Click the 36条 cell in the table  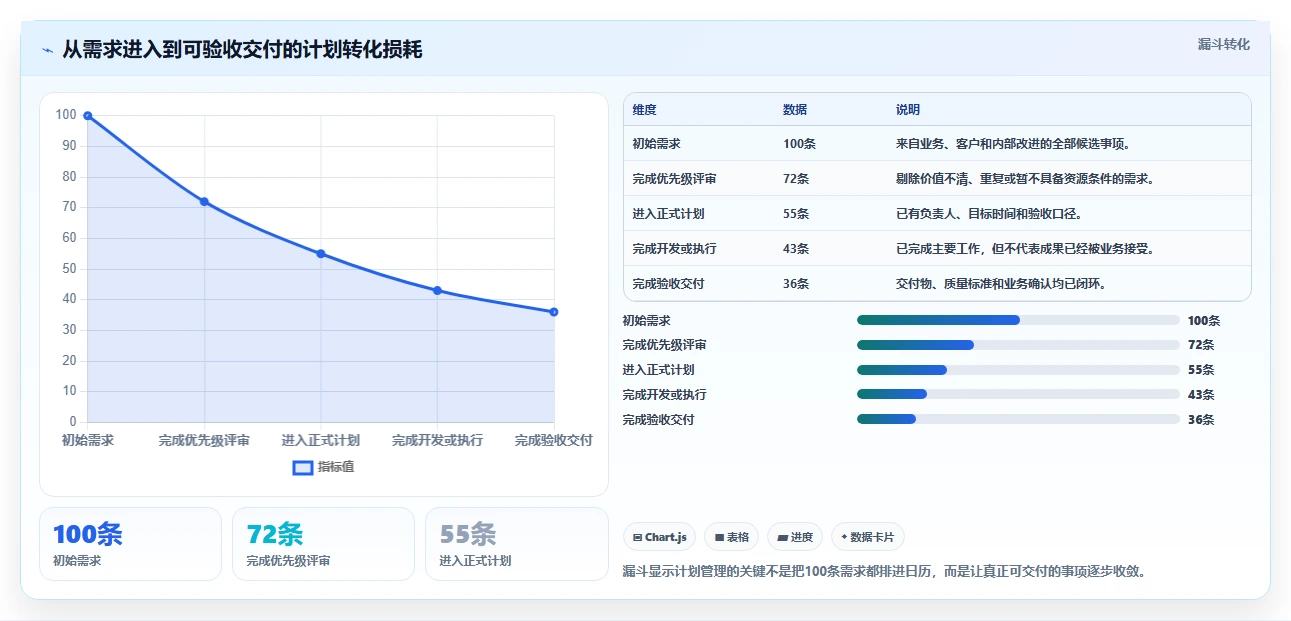[x=797, y=284]
